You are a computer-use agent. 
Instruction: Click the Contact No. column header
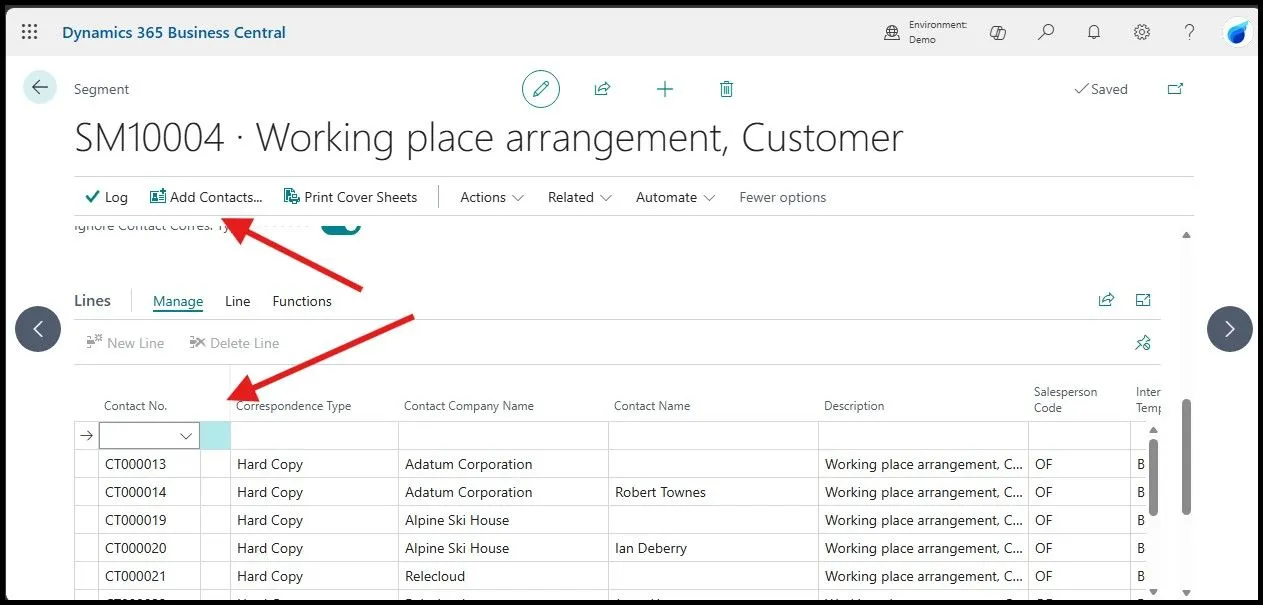pos(136,406)
